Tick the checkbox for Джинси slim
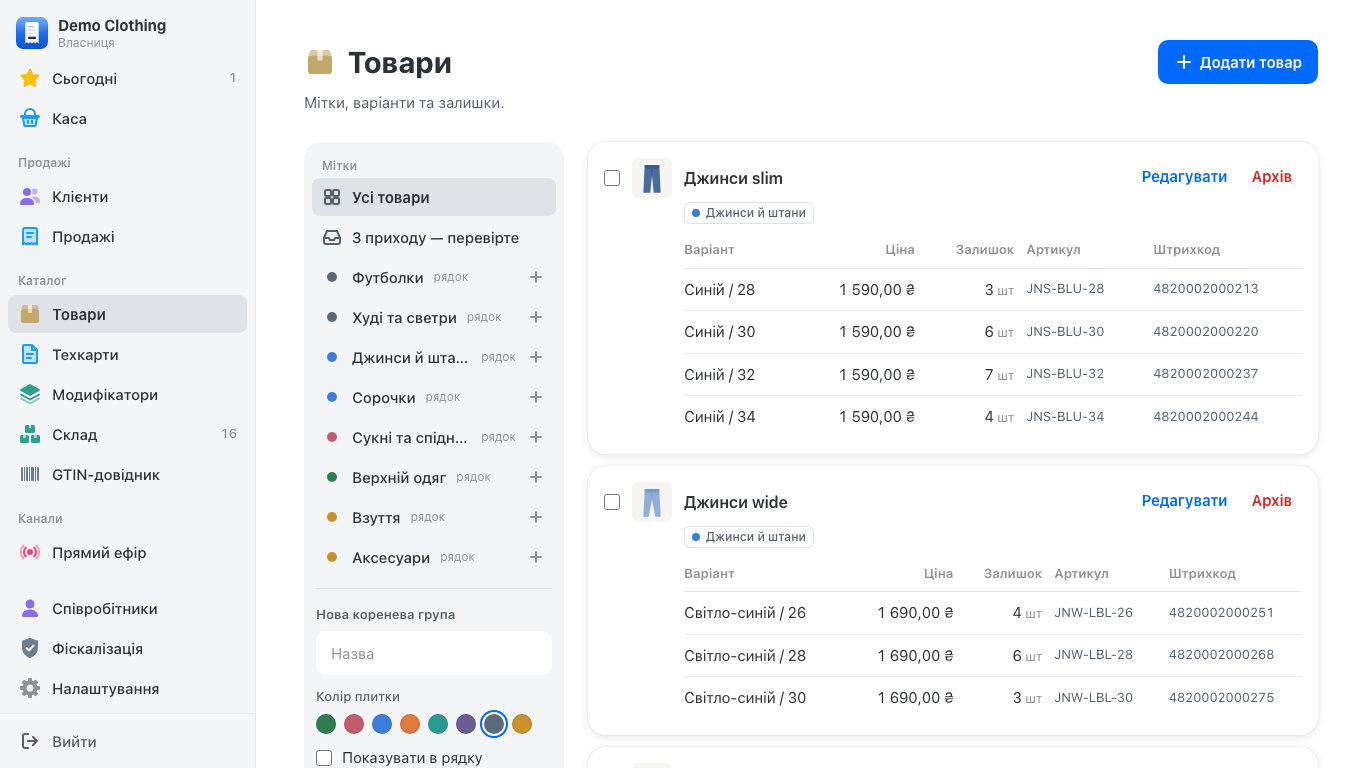Screen dimensions: 1366x768 point(612,178)
